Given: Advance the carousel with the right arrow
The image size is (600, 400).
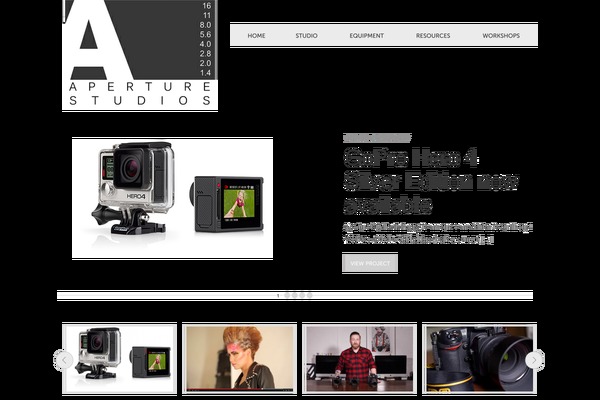Looking at the screenshot, I should click(x=534, y=360).
